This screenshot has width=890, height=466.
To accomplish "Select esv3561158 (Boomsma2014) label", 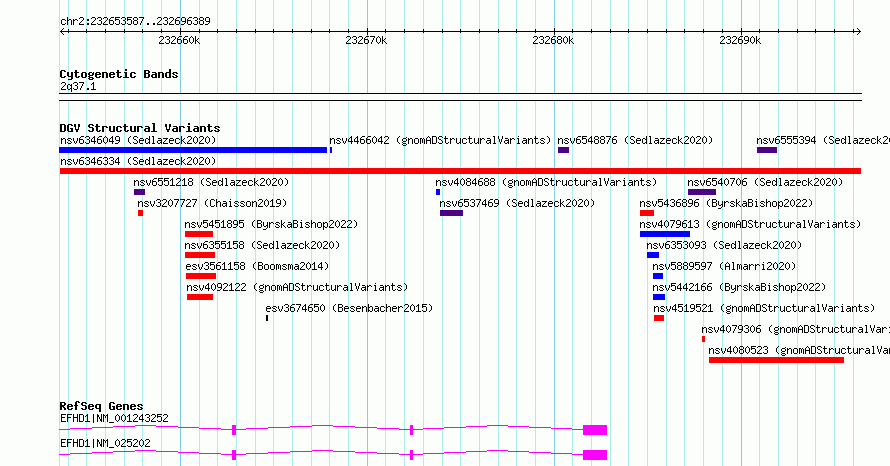I will [x=257, y=266].
